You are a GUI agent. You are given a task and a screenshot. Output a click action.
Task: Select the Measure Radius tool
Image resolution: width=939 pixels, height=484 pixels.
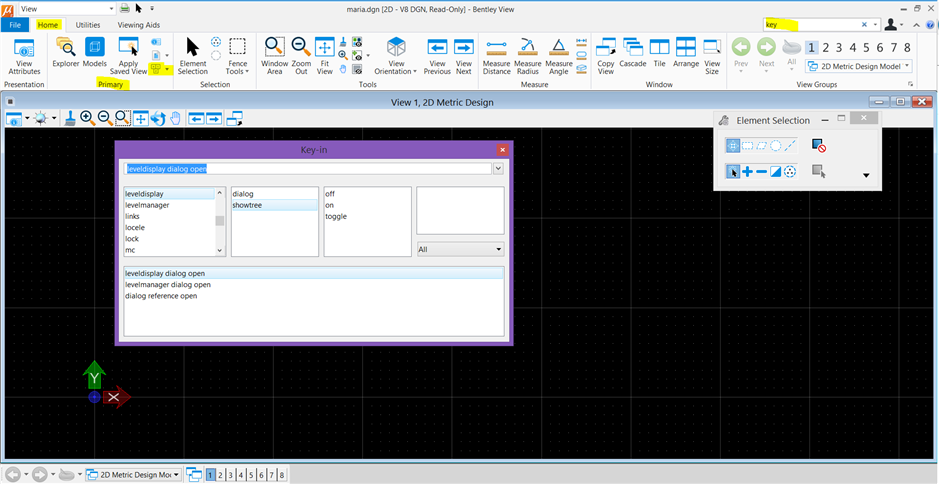(528, 56)
